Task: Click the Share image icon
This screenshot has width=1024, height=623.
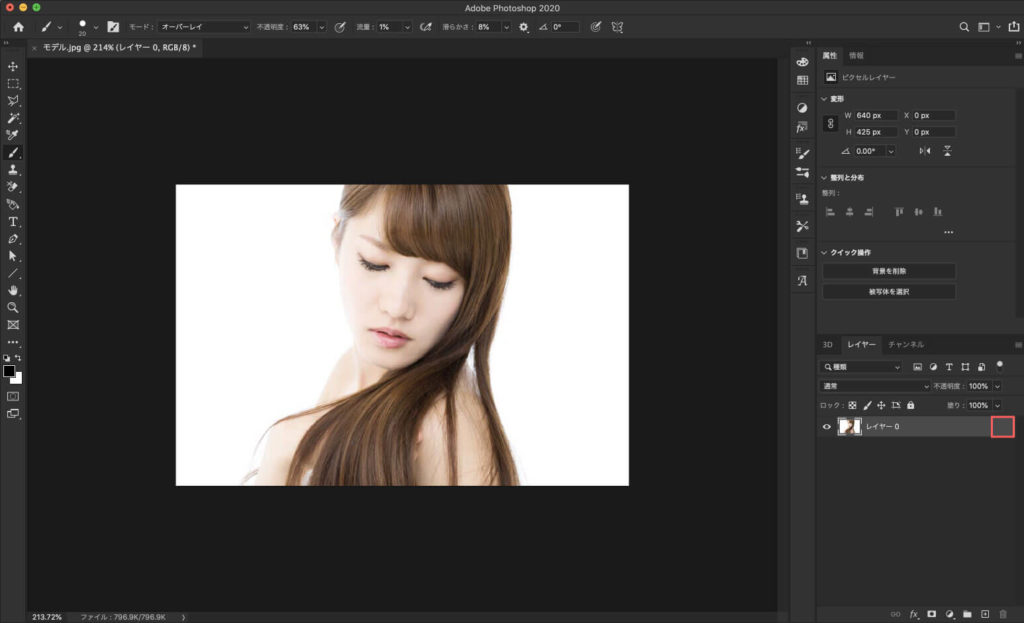Action: click(x=1014, y=27)
